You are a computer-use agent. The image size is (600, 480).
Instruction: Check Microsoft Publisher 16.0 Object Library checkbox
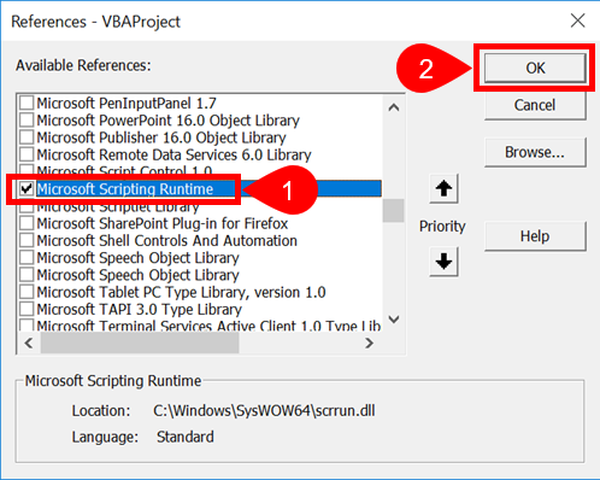pos(27,137)
